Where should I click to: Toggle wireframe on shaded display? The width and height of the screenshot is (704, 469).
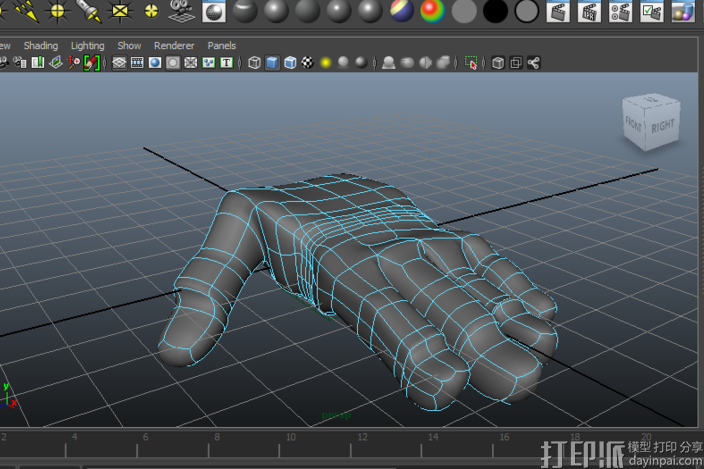point(290,63)
